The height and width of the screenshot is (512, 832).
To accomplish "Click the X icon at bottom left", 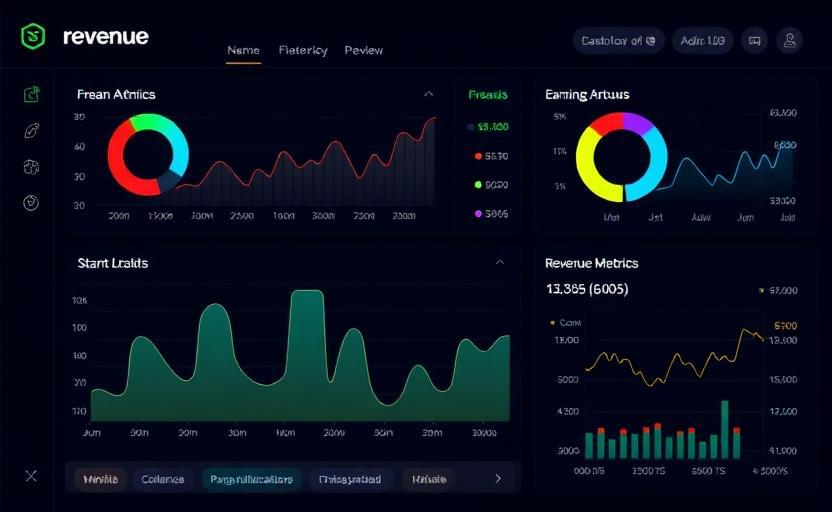I will tap(31, 476).
